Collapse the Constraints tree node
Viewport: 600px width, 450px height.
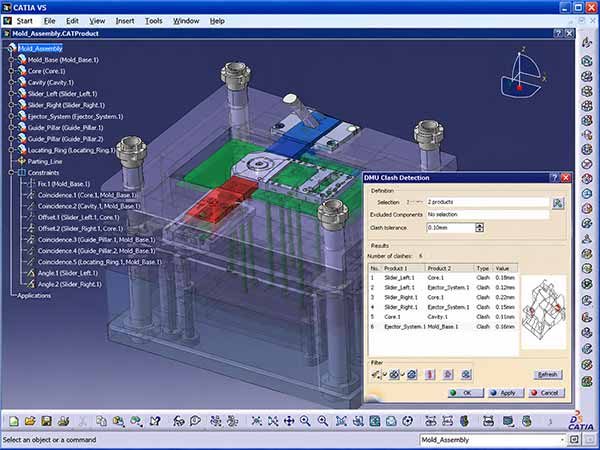coord(11,173)
